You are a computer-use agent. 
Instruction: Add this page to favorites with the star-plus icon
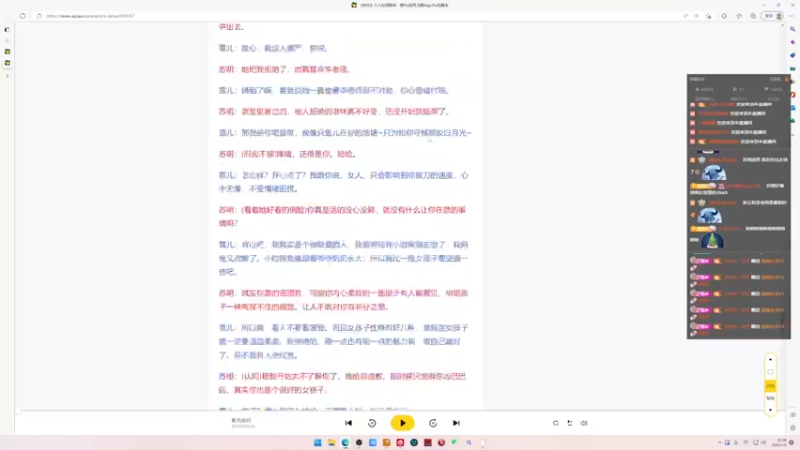708,16
